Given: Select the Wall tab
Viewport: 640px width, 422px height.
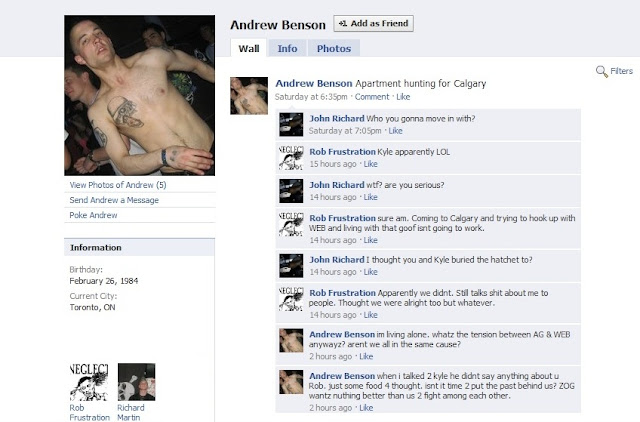Looking at the screenshot, I should pos(249,49).
